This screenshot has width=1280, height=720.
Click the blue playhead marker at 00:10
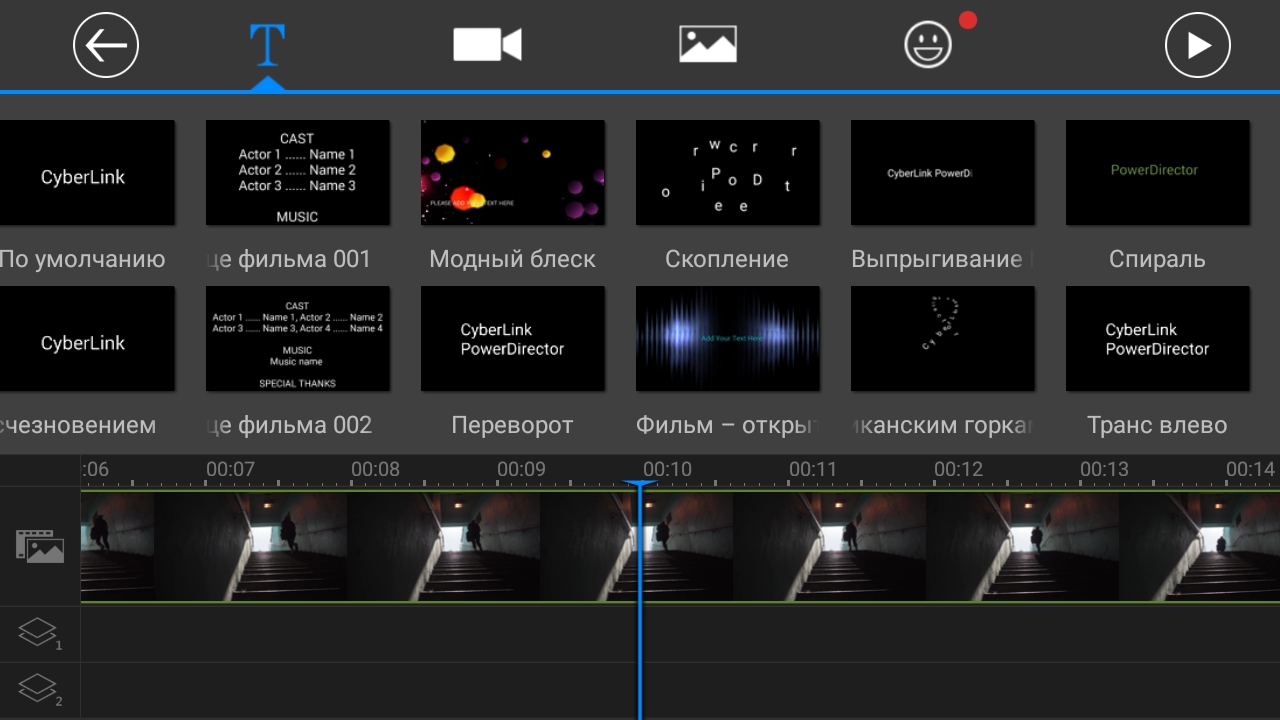point(639,485)
